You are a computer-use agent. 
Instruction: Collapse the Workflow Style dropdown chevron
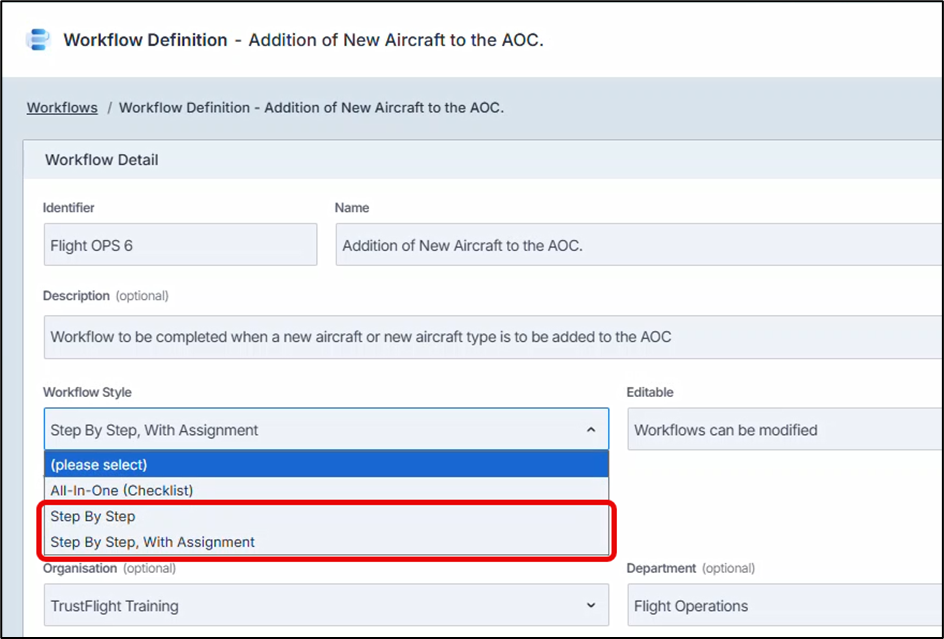pos(590,430)
